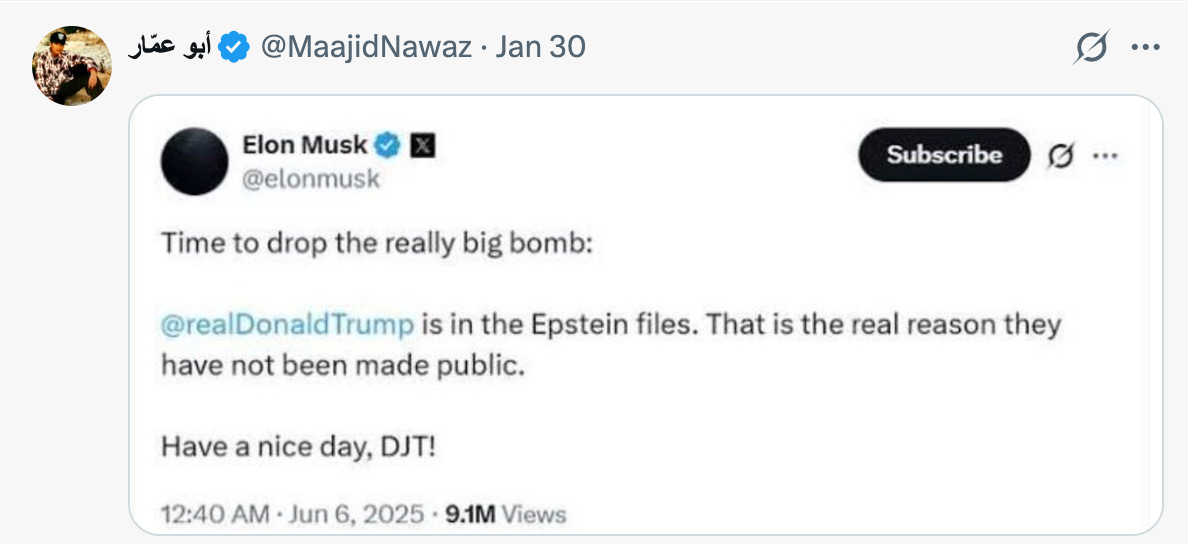Click the 'Have a nice day, DJT!' line

click(x=299, y=447)
